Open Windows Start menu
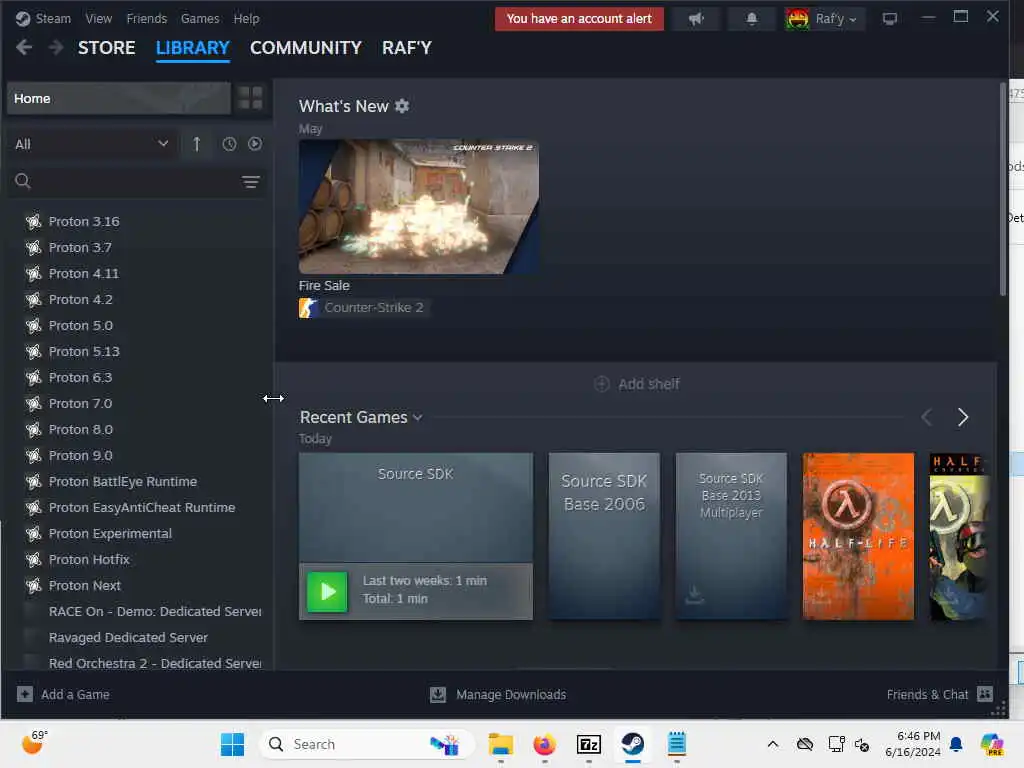The height and width of the screenshot is (768, 1024). click(232, 744)
